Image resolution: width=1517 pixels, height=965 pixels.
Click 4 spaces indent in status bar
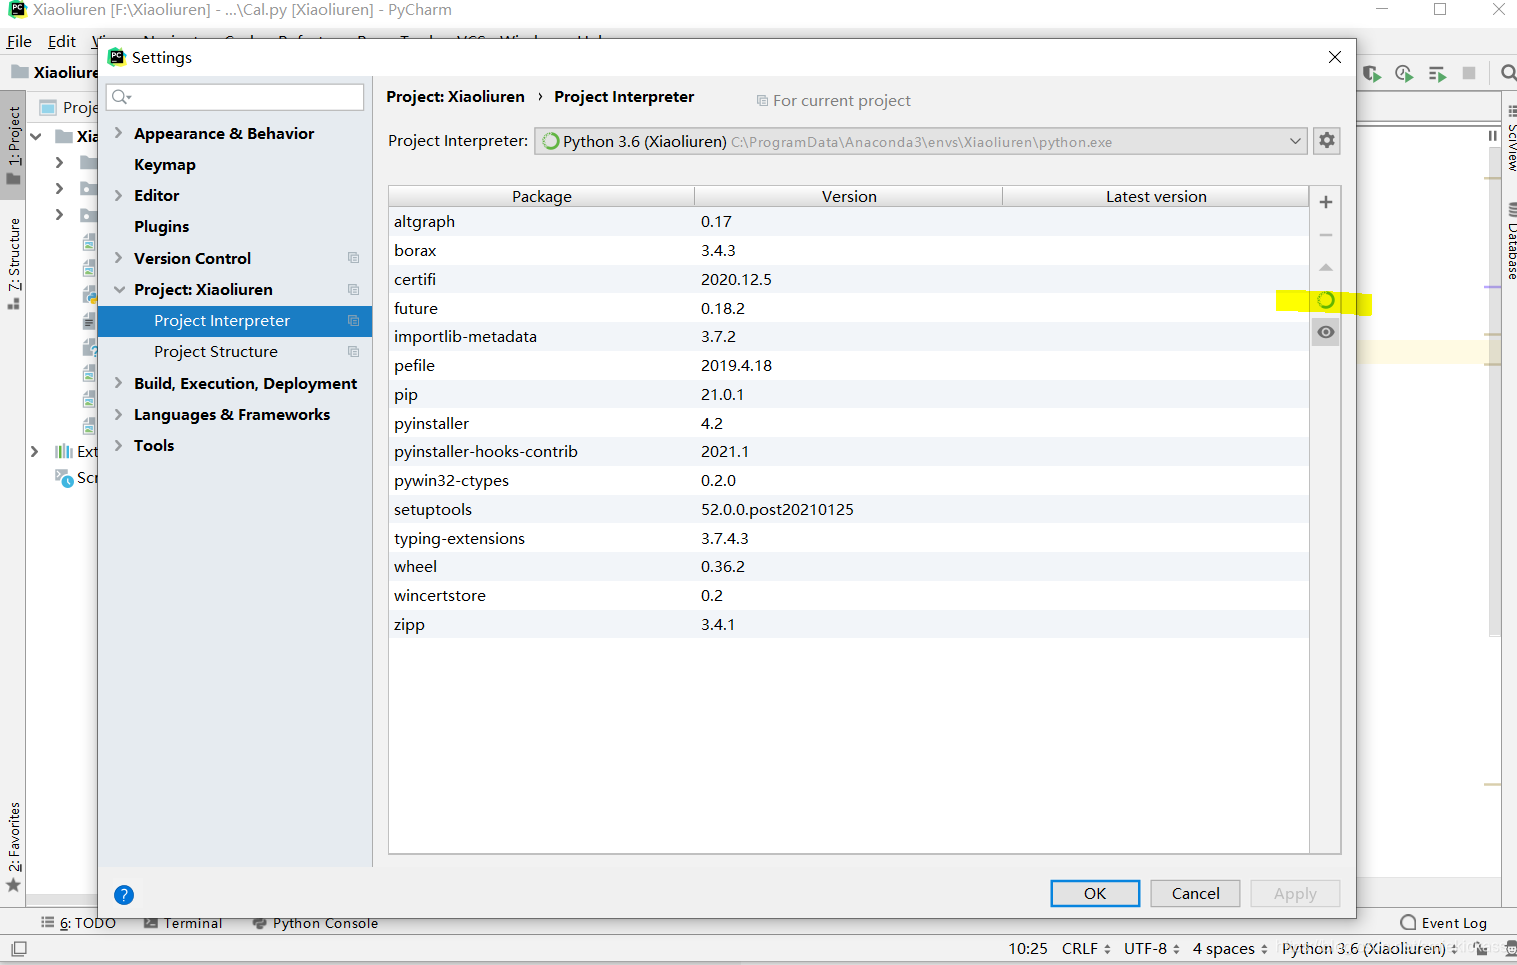pyautogui.click(x=1230, y=949)
